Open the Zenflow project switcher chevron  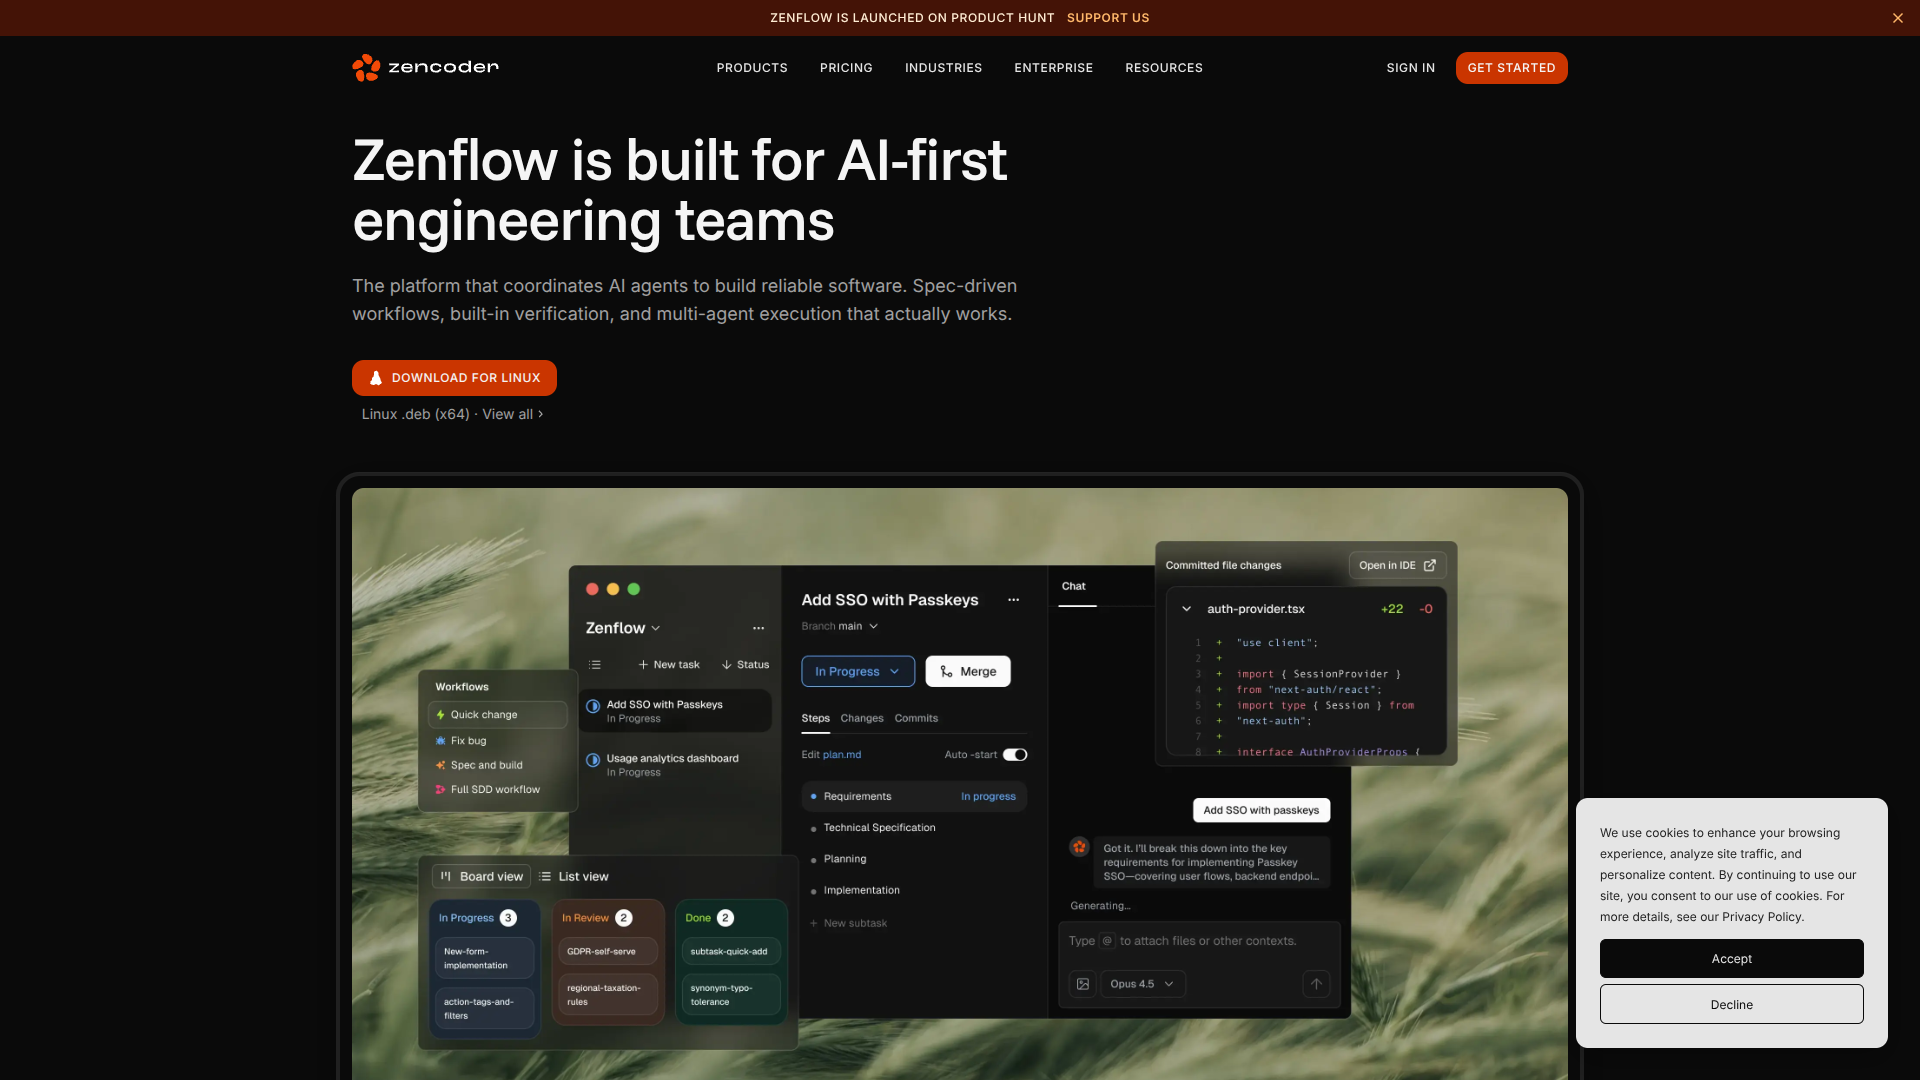[x=657, y=628]
